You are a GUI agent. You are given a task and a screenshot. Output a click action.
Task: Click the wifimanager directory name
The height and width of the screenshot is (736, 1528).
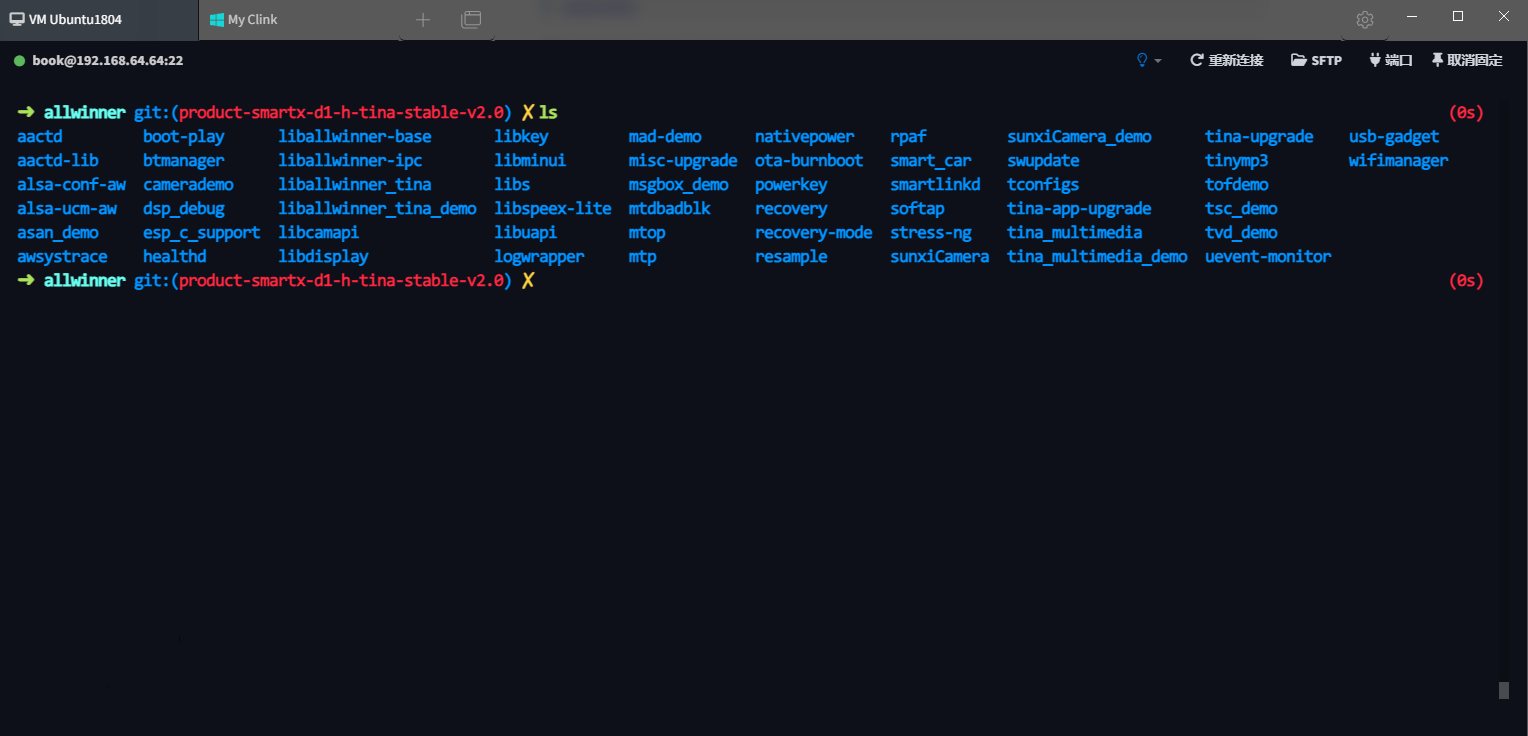point(1398,161)
